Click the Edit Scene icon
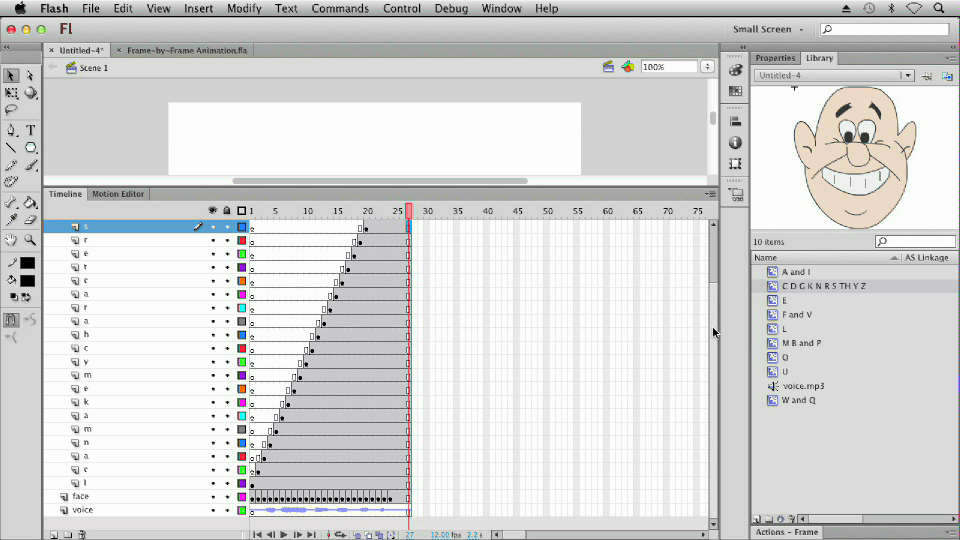 click(608, 67)
